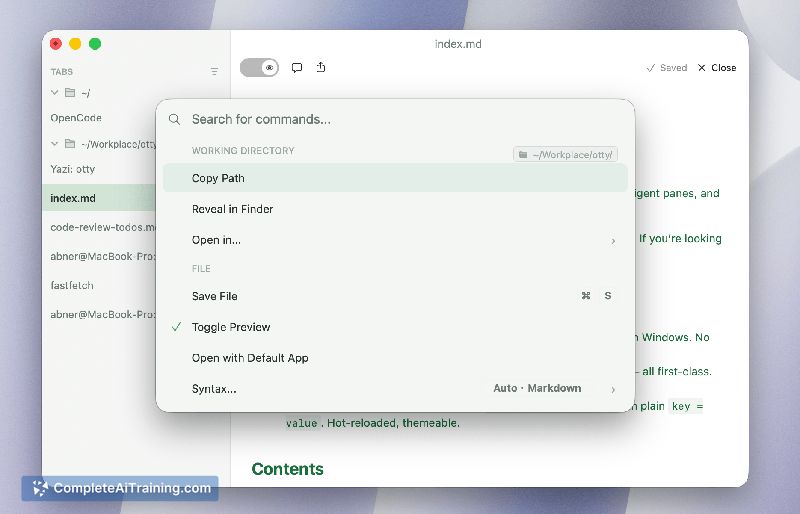Choose Open with Default App

(395, 358)
